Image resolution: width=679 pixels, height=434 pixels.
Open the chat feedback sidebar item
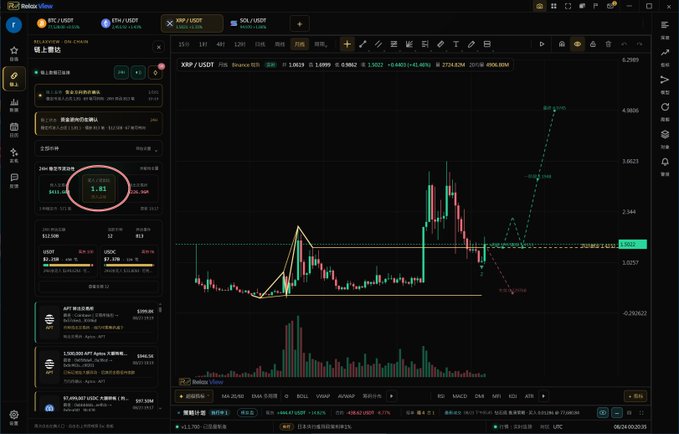[x=14, y=180]
